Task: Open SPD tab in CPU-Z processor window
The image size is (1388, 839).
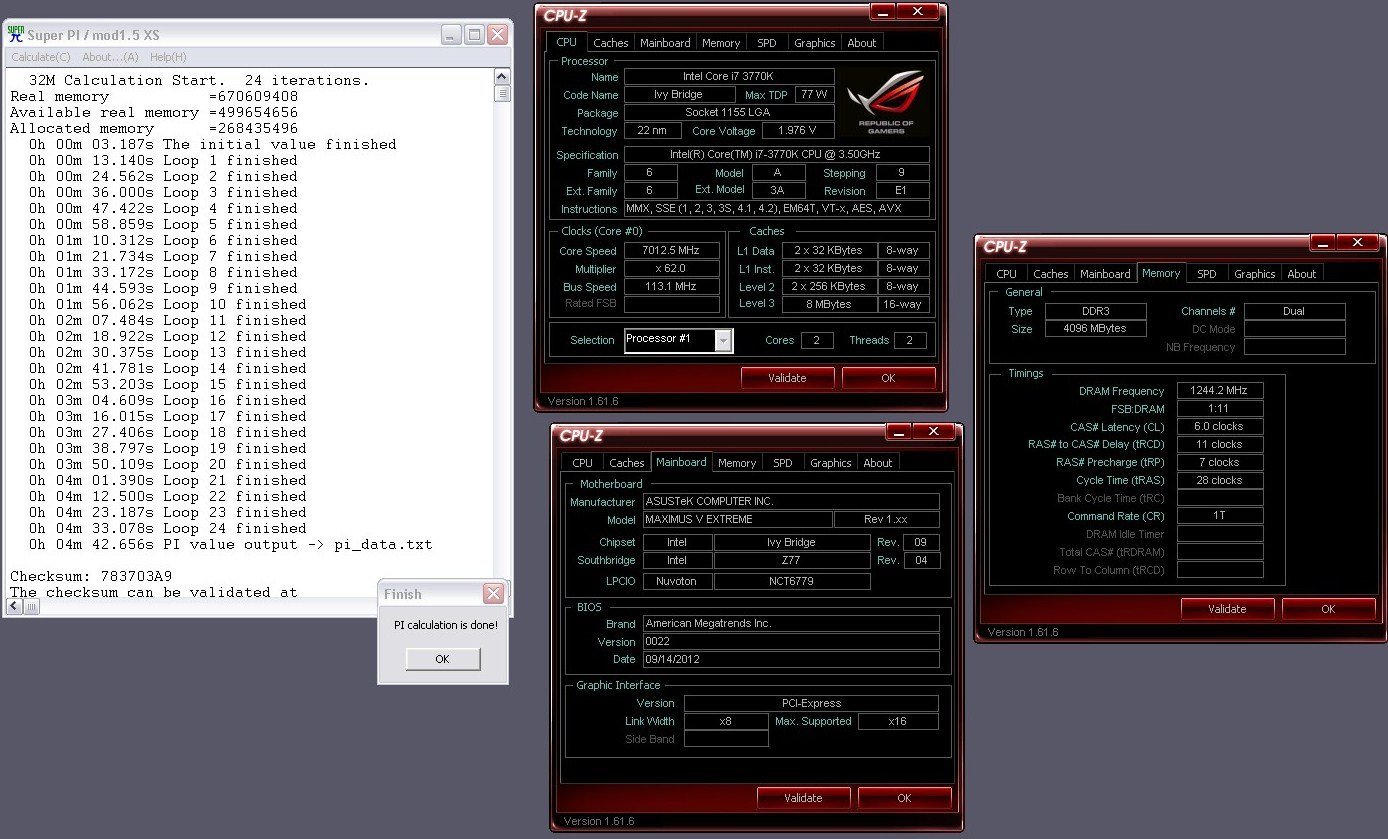Action: 766,43
